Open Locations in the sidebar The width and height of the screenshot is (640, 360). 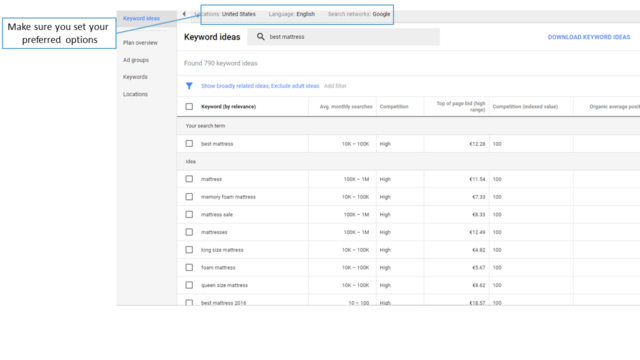[135, 94]
